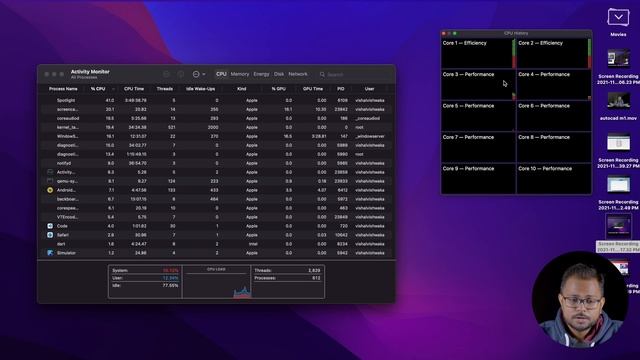Select the qemu process row icon
The image size is (640, 360).
[x=50, y=181]
